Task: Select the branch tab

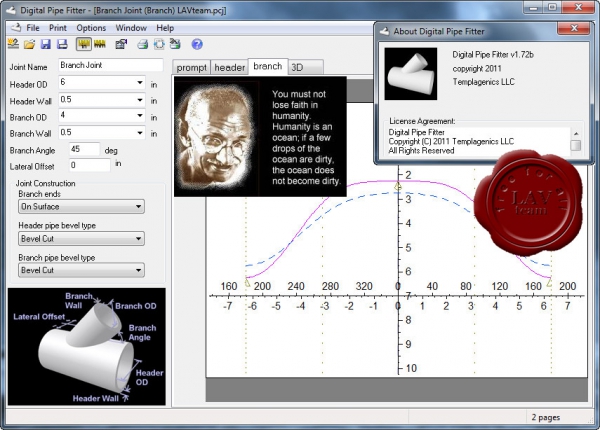Action: coord(268,66)
